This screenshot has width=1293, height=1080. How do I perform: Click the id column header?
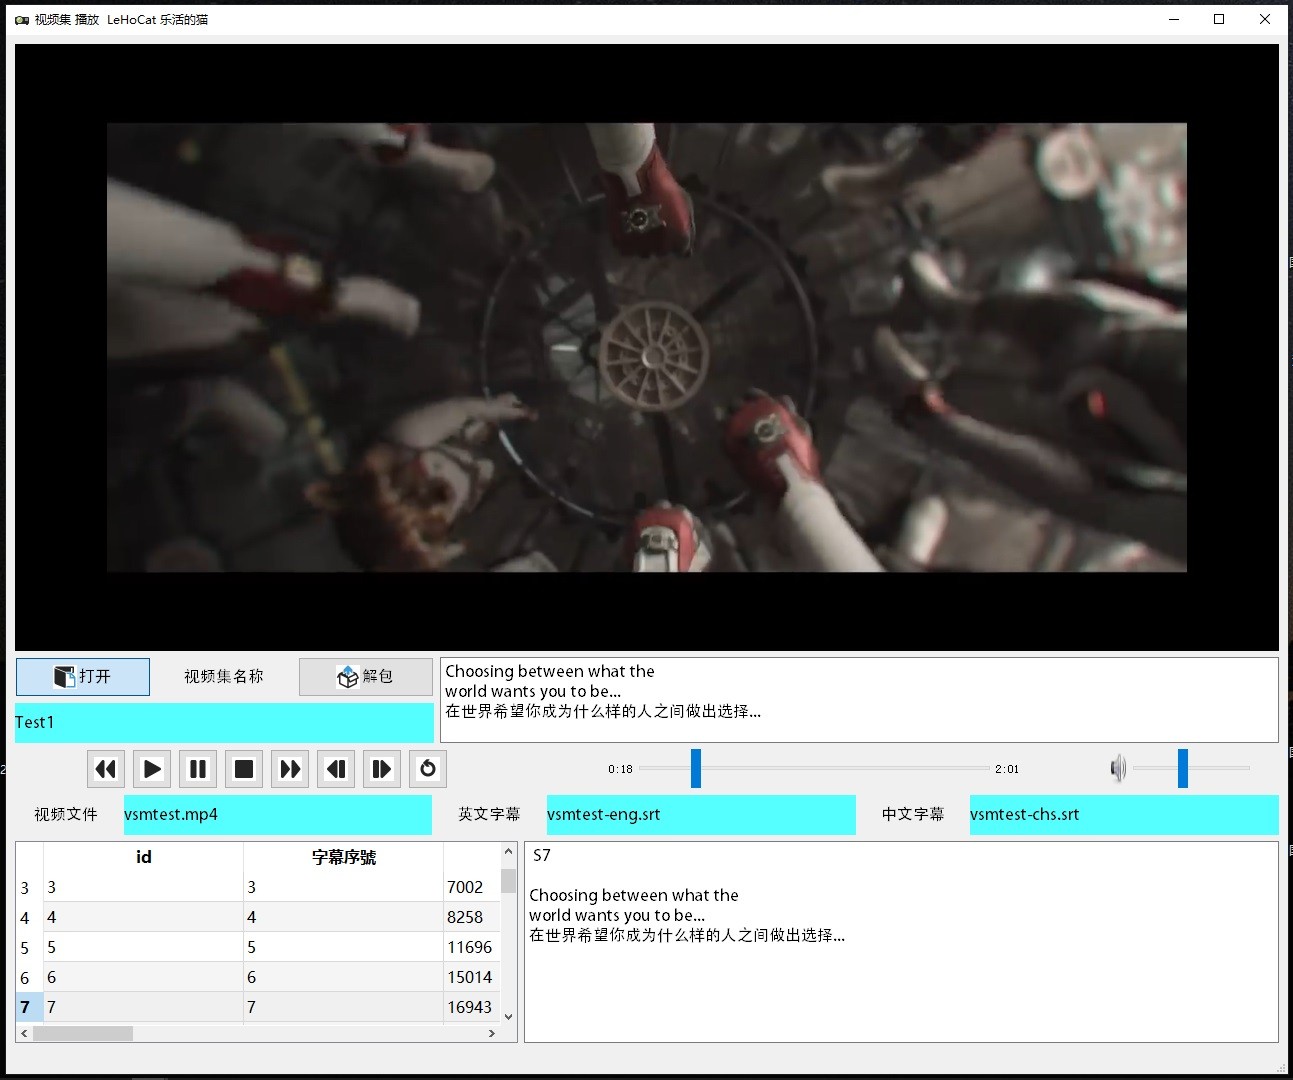point(143,857)
